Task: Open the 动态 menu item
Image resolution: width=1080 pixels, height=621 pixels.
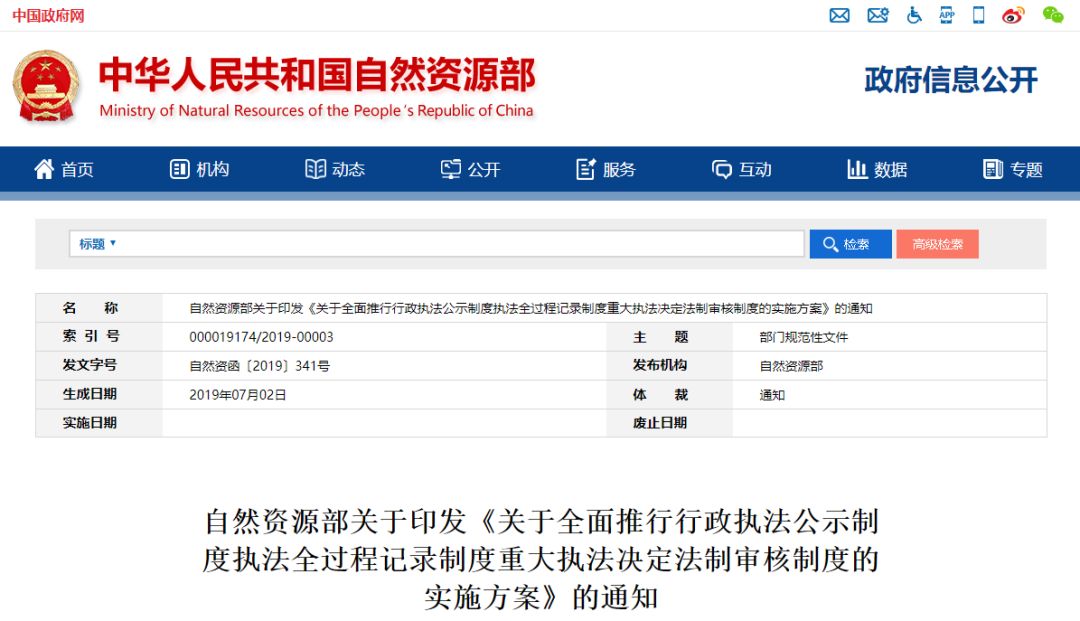Action: pos(349,169)
